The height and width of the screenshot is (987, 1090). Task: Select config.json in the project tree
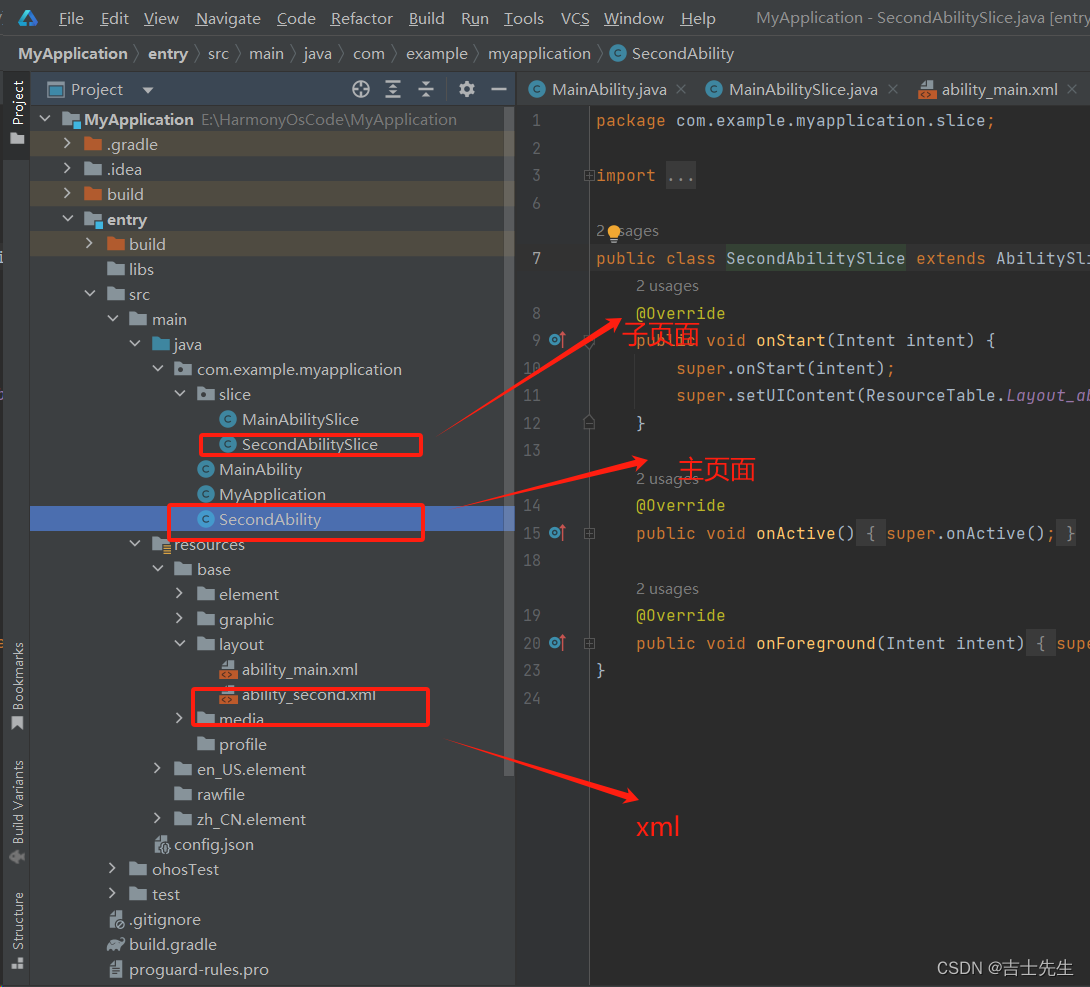point(213,844)
